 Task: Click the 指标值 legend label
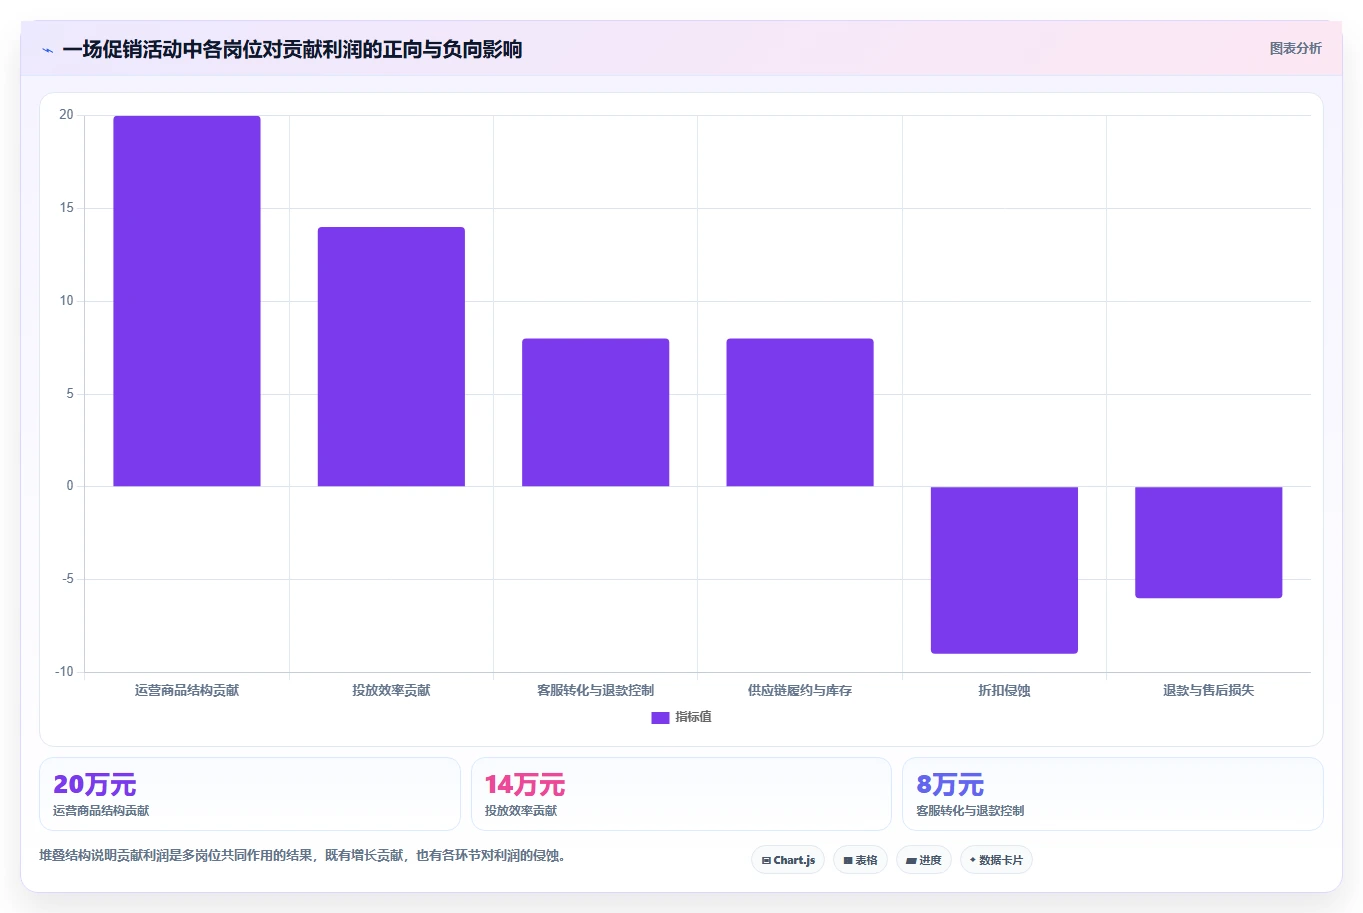tap(693, 717)
